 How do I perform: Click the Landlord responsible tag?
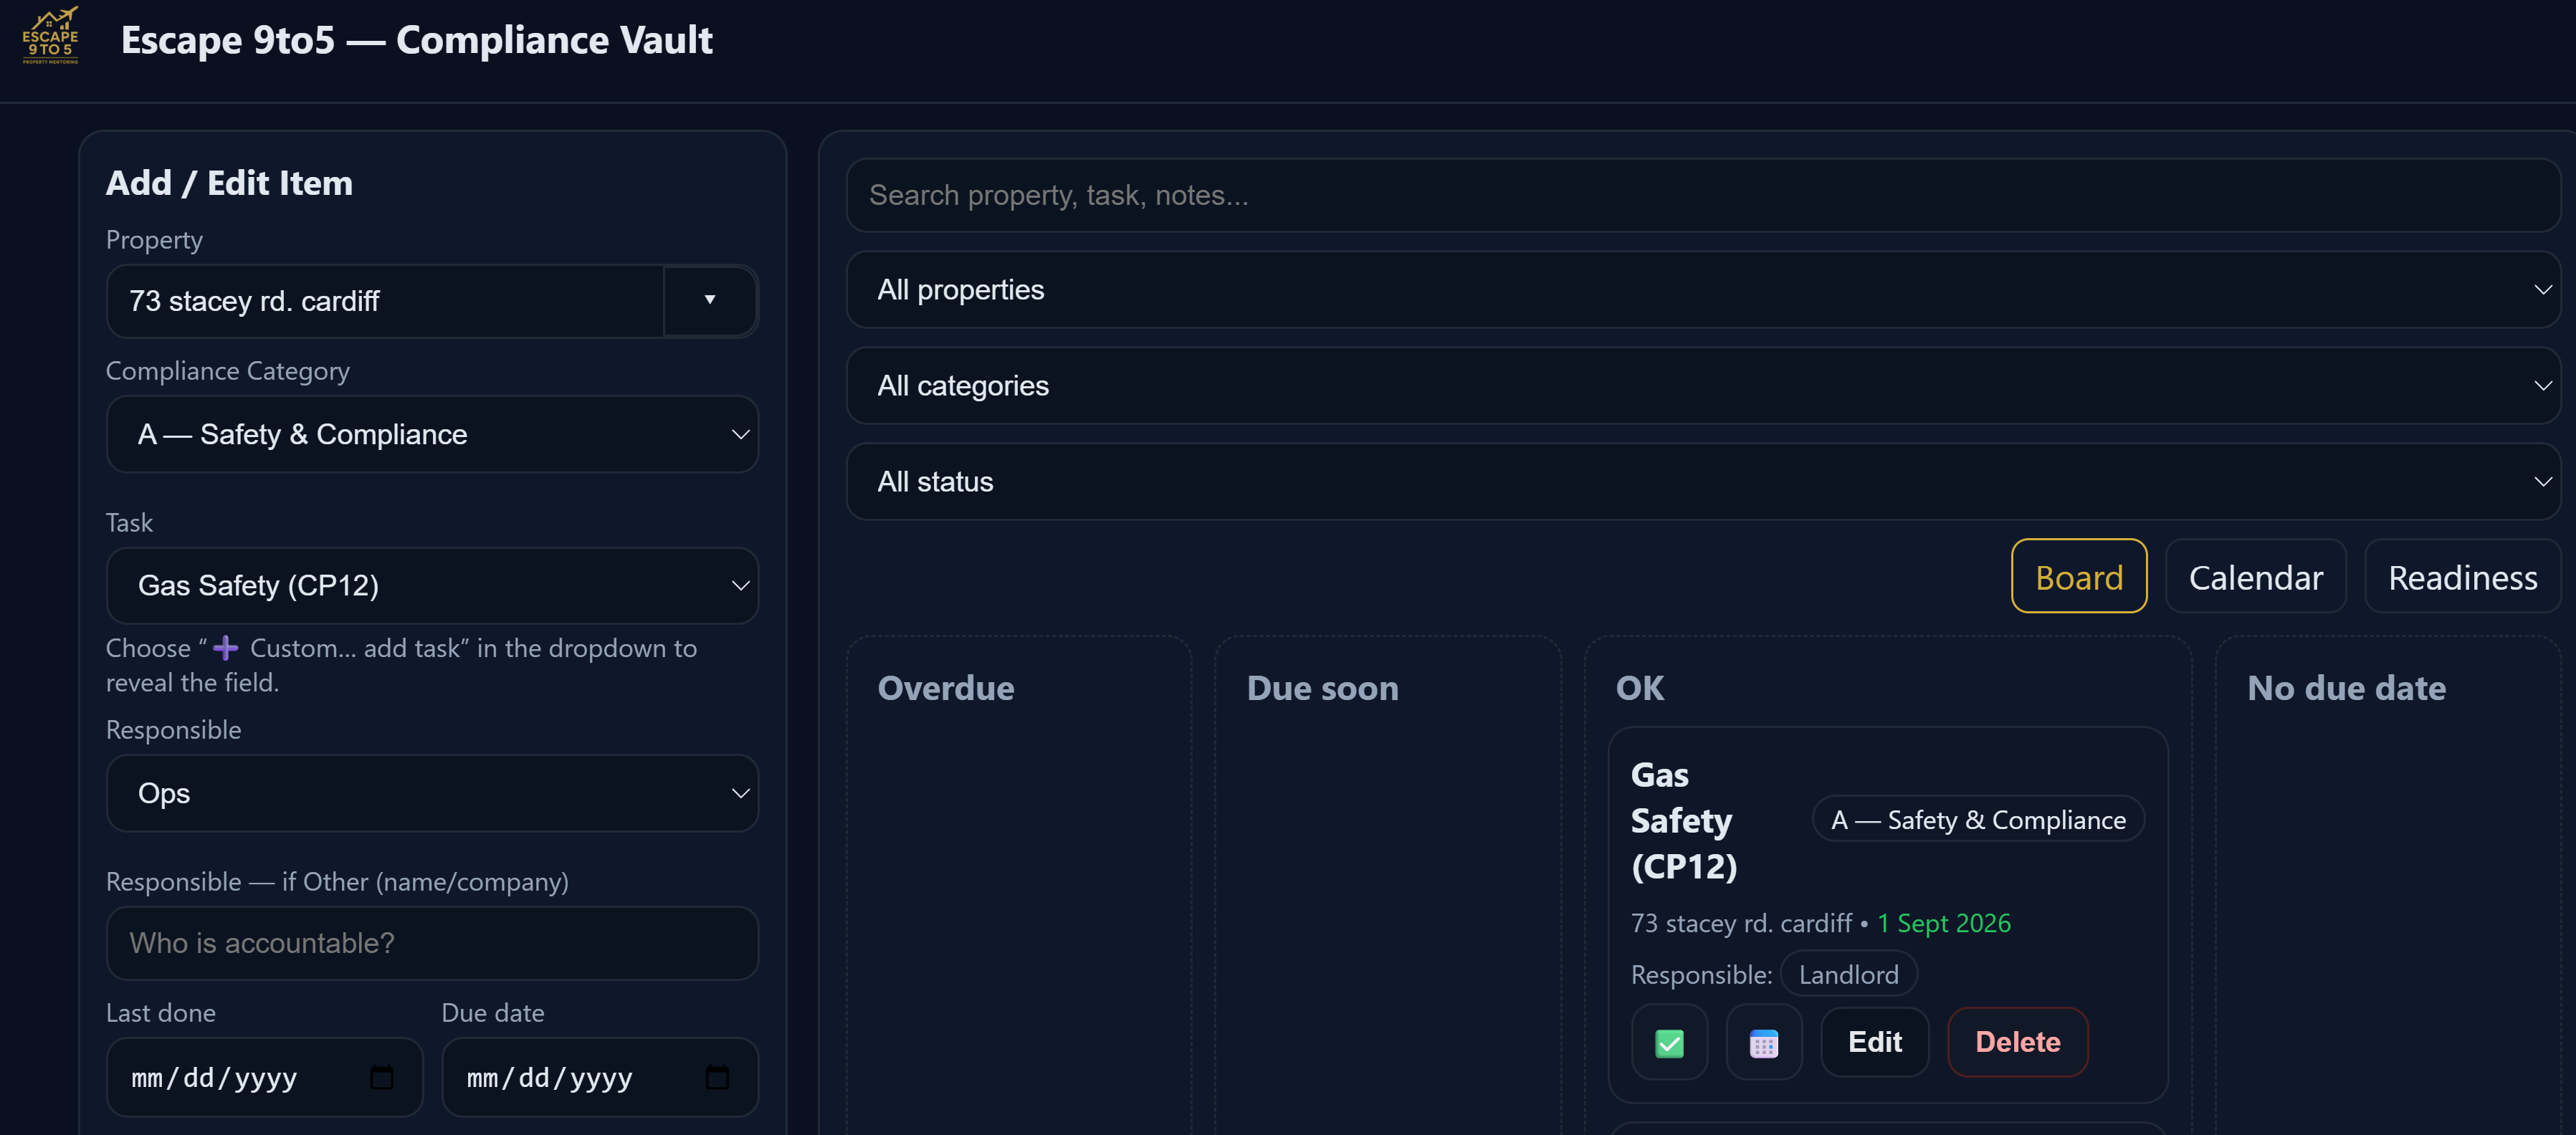(1848, 975)
